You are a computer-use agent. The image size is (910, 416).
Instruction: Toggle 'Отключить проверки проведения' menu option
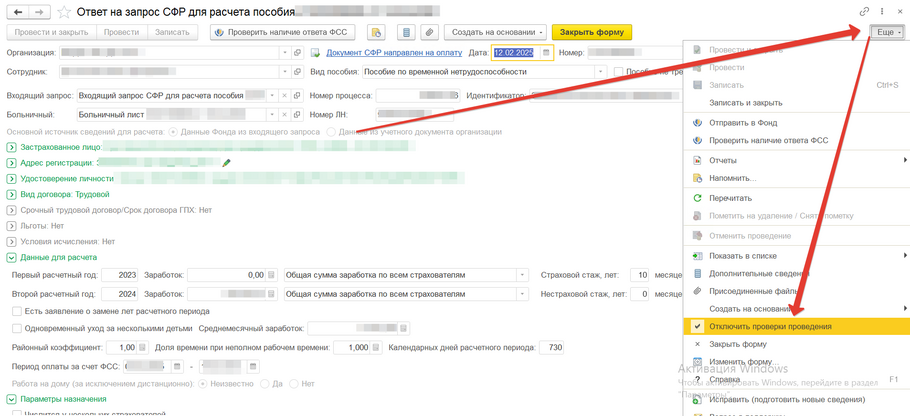[770, 326]
